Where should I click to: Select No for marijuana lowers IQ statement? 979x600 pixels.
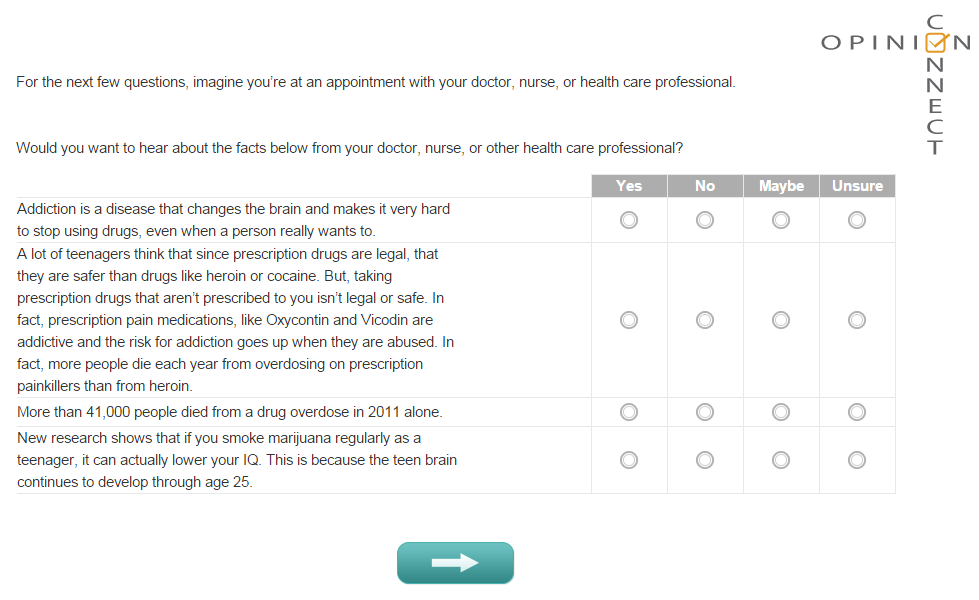(x=705, y=460)
